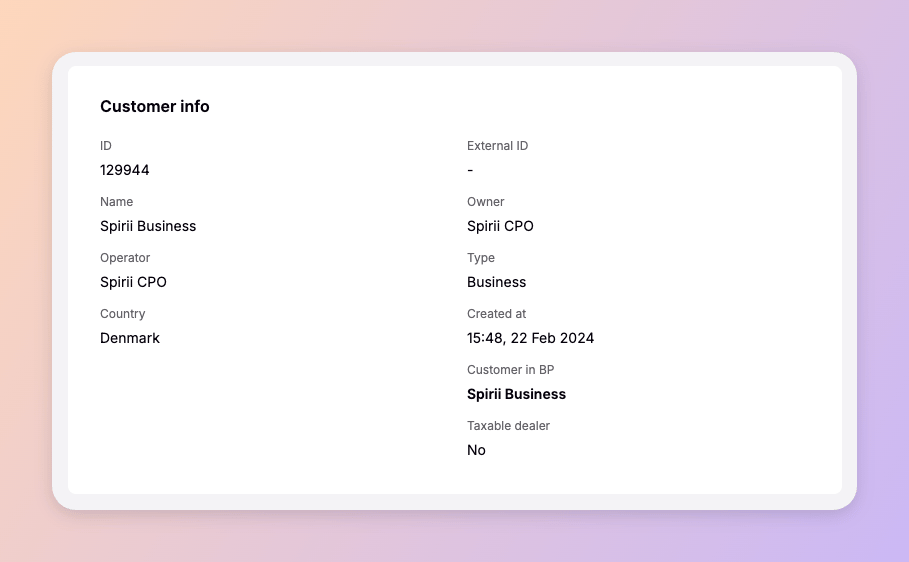
Task: Click the Owner value Spirii CPO
Action: tap(500, 226)
